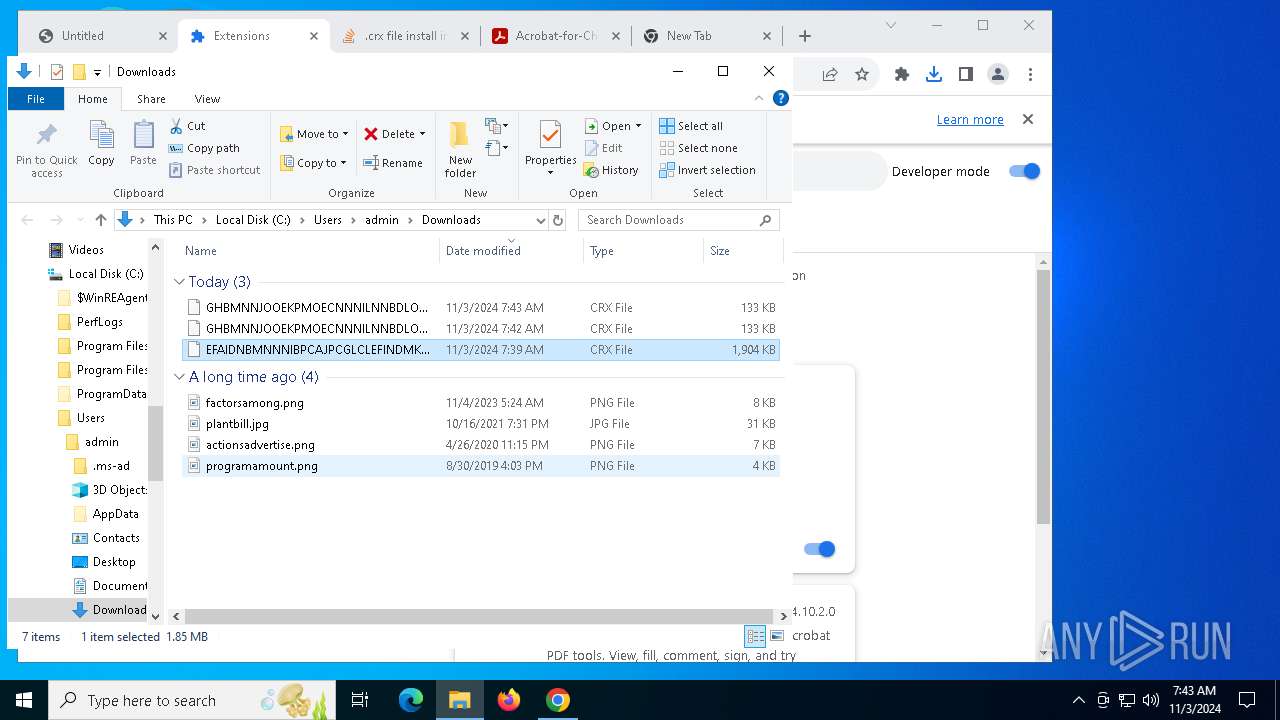This screenshot has width=1280, height=720.
Task: Open Firefox from the taskbar
Action: pos(509,700)
